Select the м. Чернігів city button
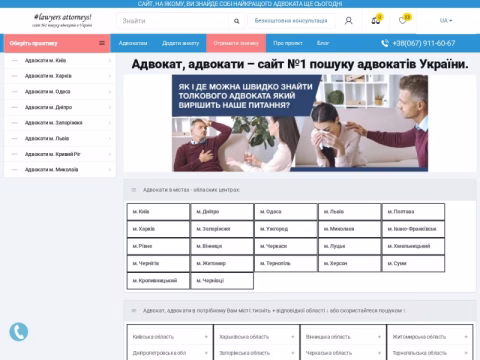This screenshot has height=360, width=480. 158,263
